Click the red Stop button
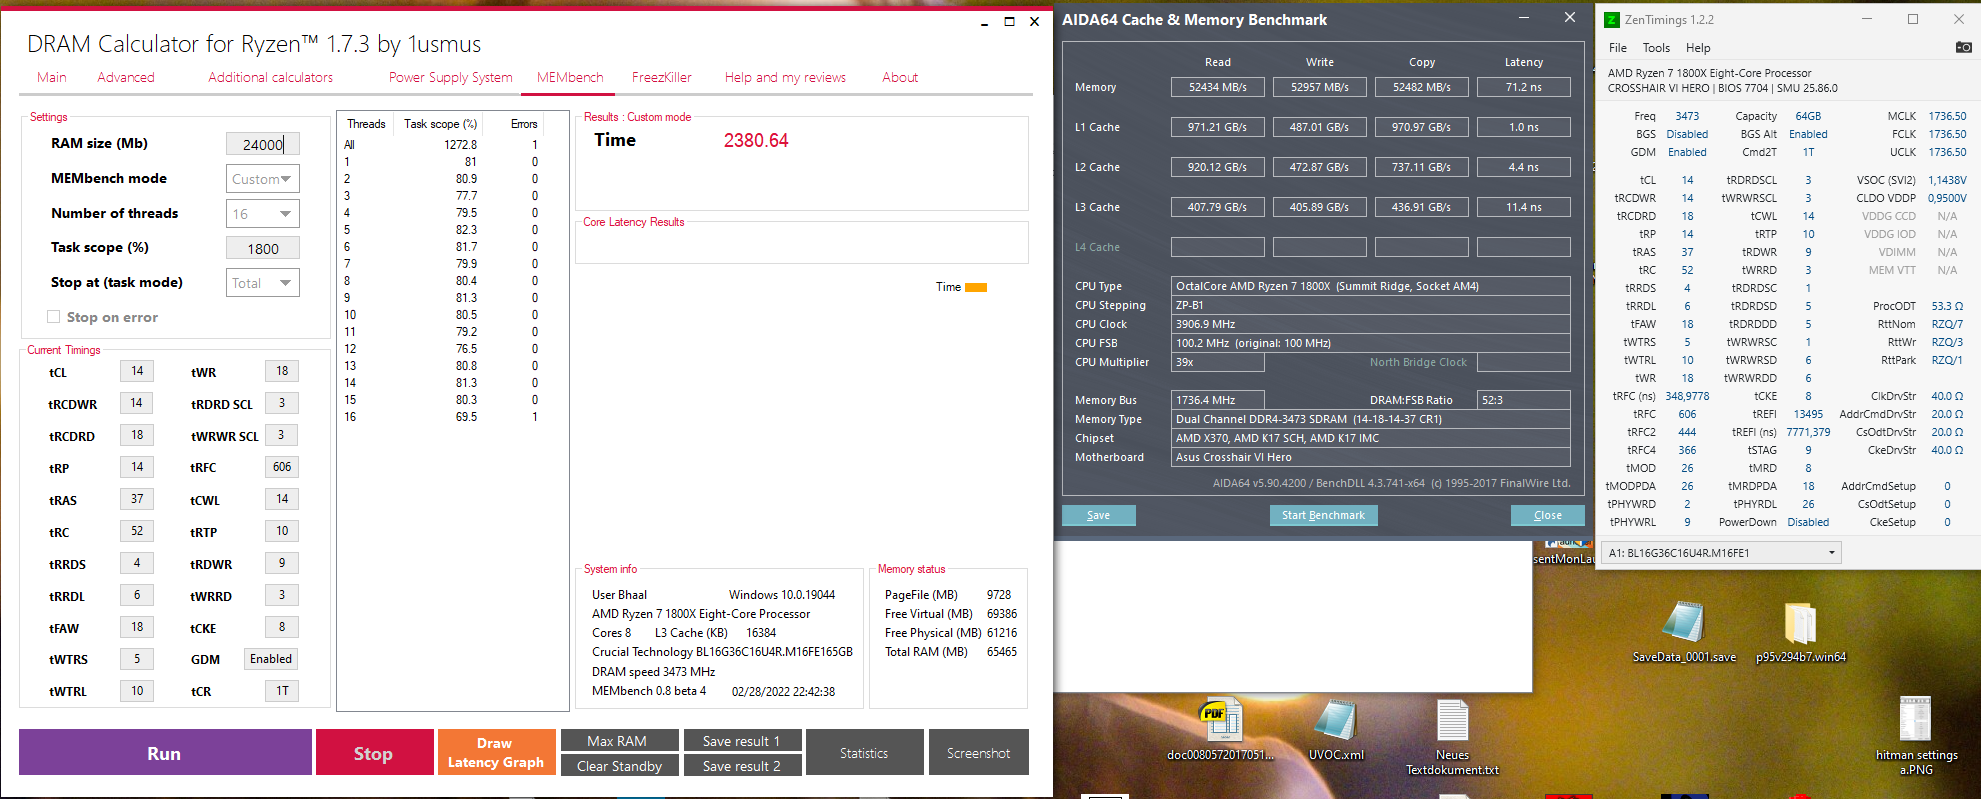Viewport: 1981px width, 799px height. click(x=374, y=753)
